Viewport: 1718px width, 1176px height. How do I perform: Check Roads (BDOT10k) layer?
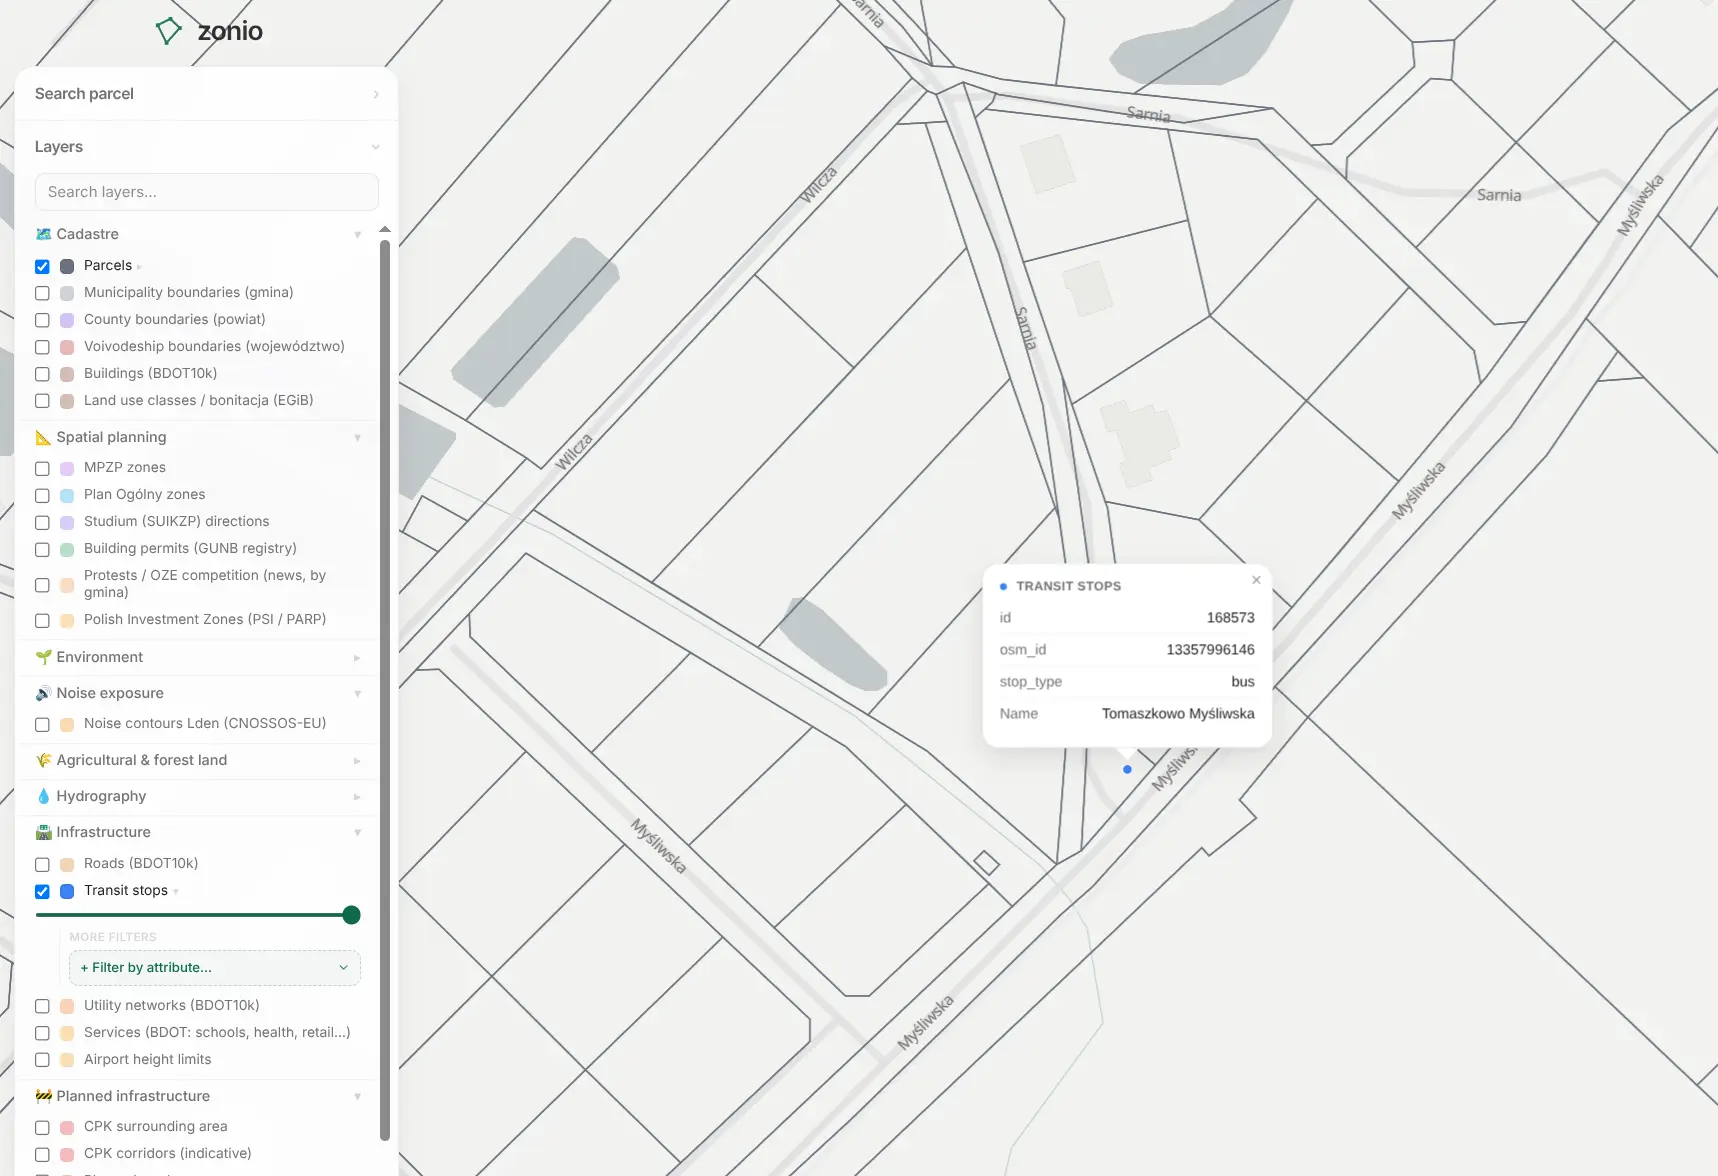point(42,864)
